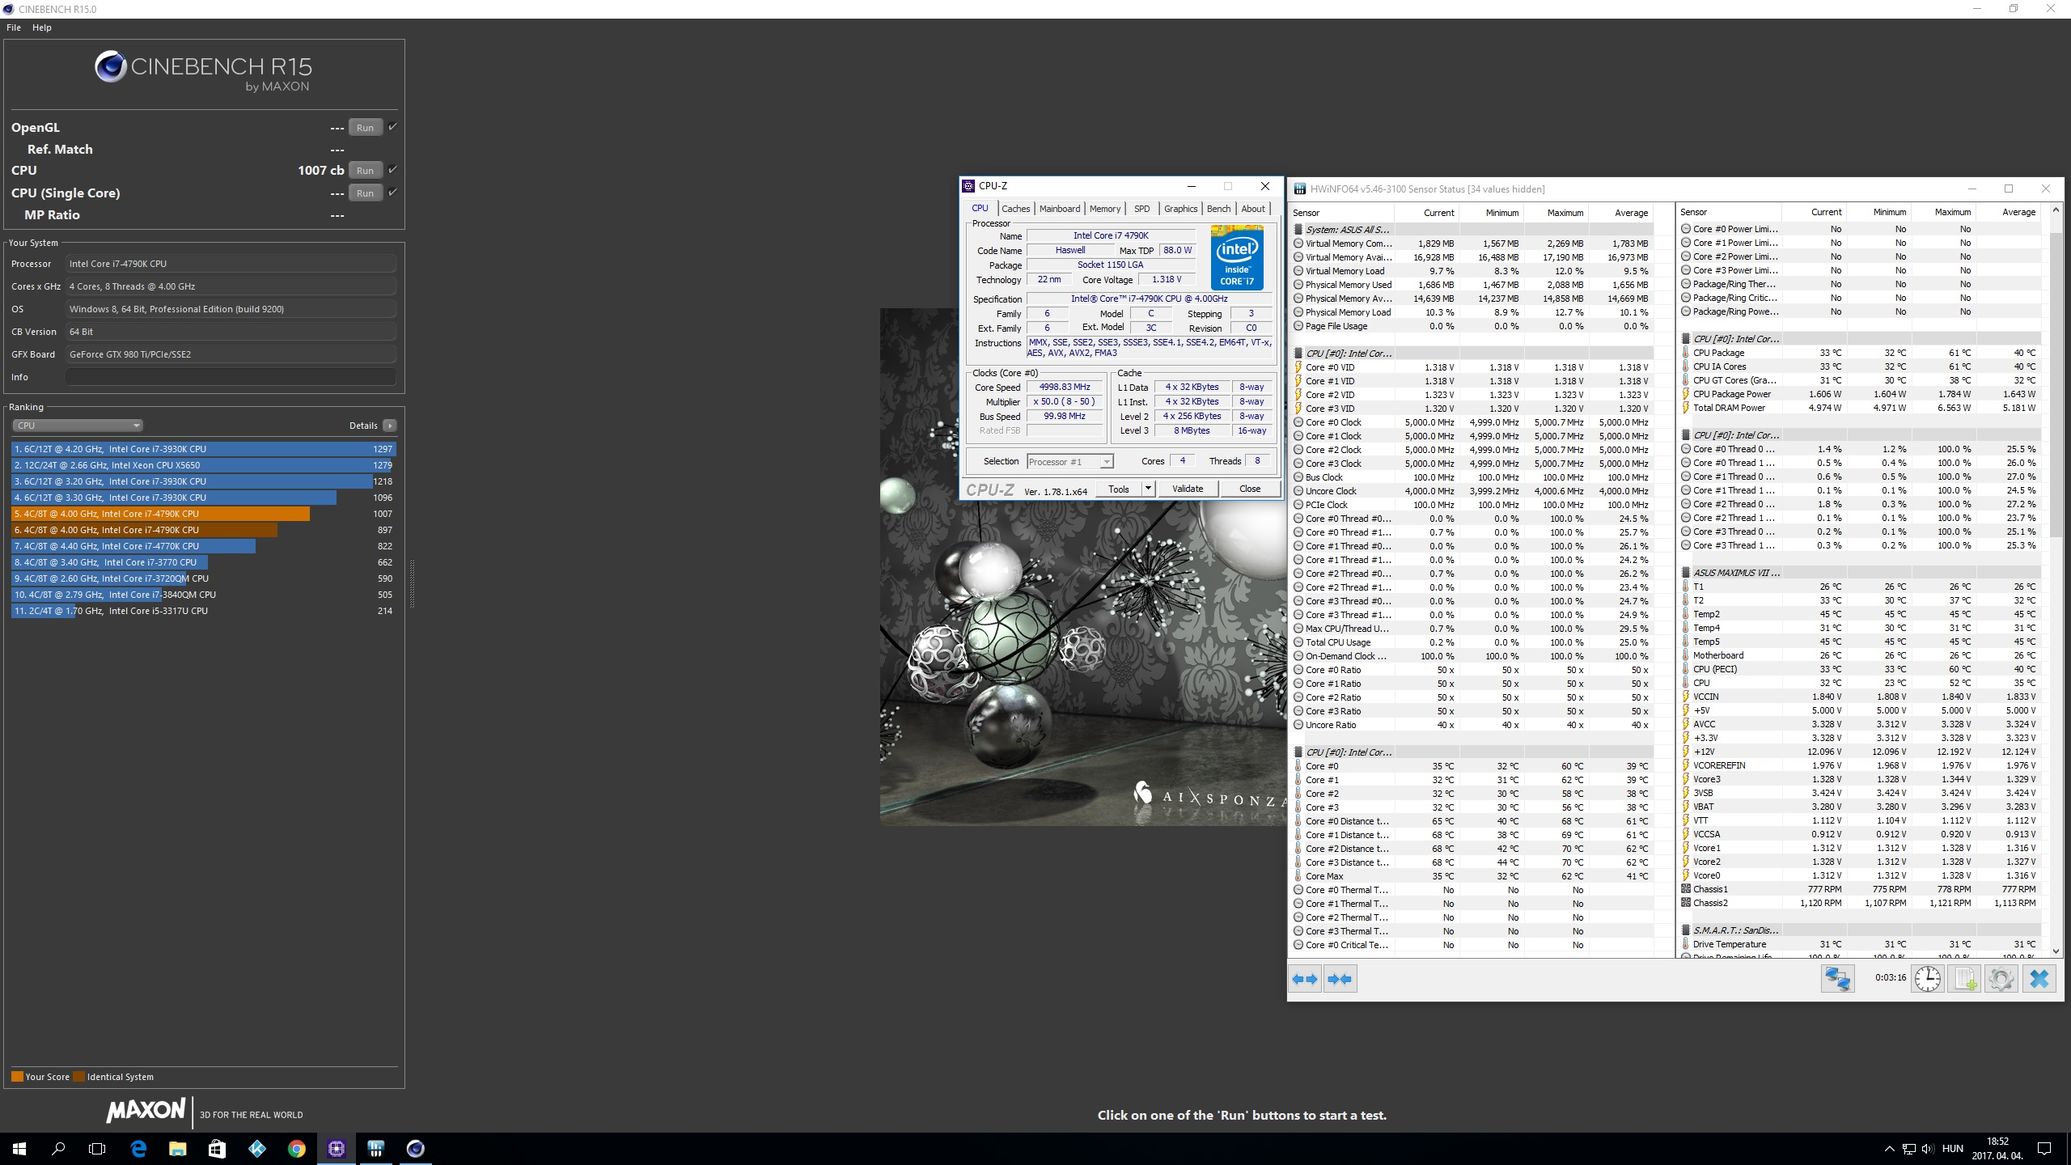Click the expand columns arrows icon in HWiNFO

click(1305, 979)
